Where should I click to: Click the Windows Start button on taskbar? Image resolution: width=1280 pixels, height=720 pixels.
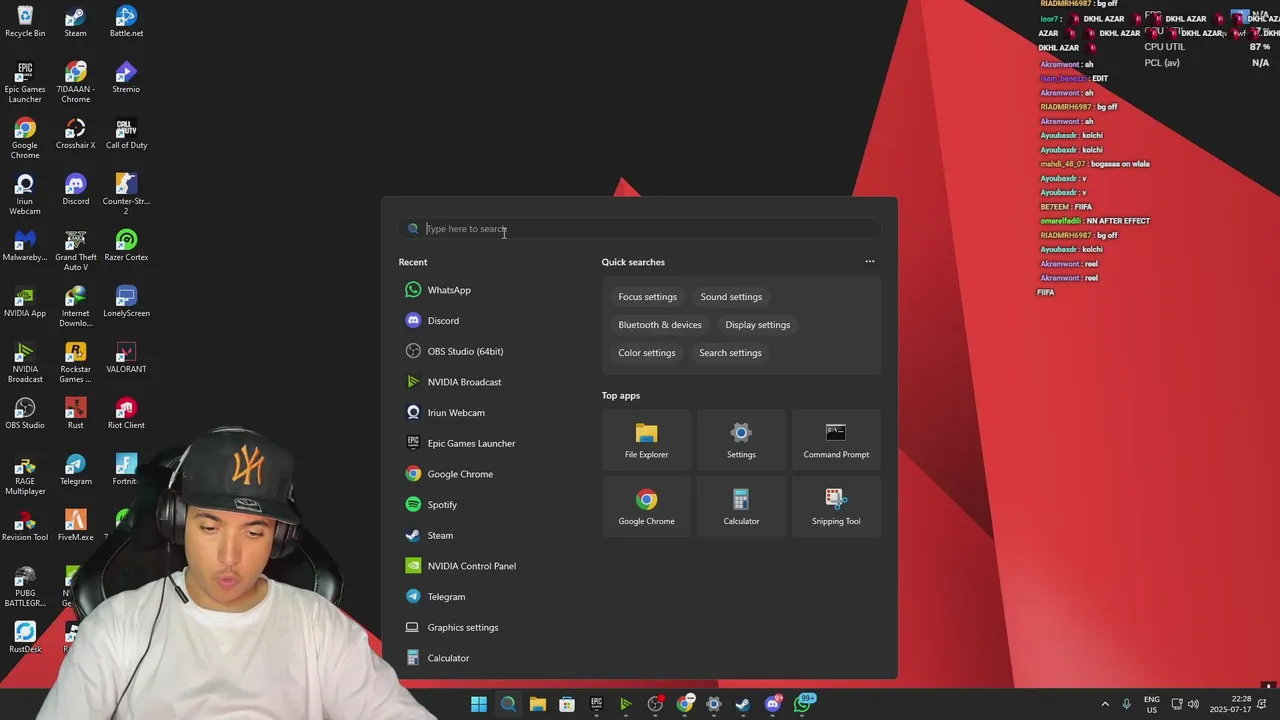[x=479, y=704]
